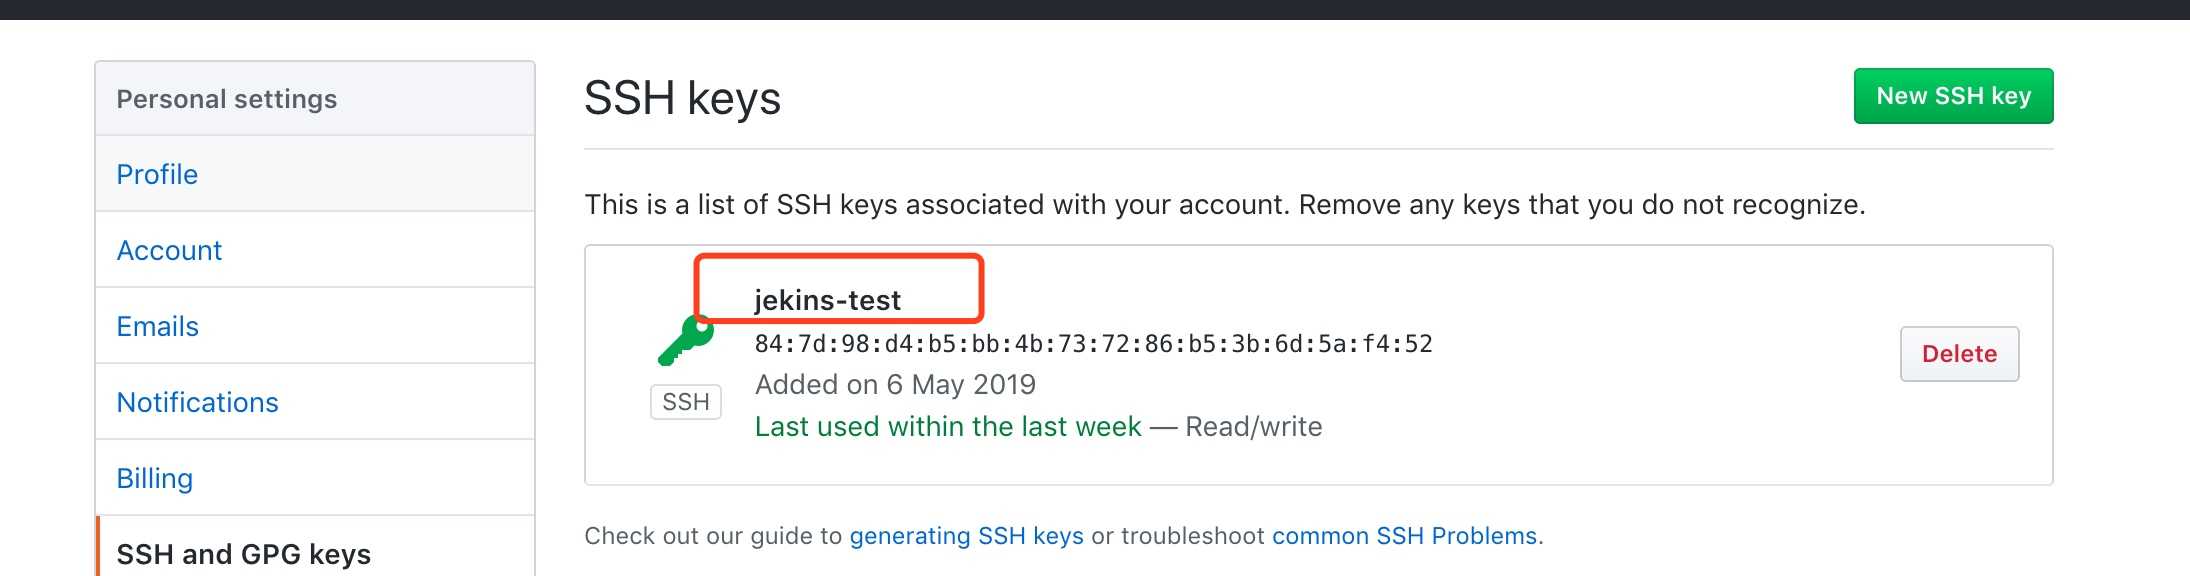Open common SSH Problems link
Image resolution: width=2190 pixels, height=576 pixels.
click(x=1404, y=536)
